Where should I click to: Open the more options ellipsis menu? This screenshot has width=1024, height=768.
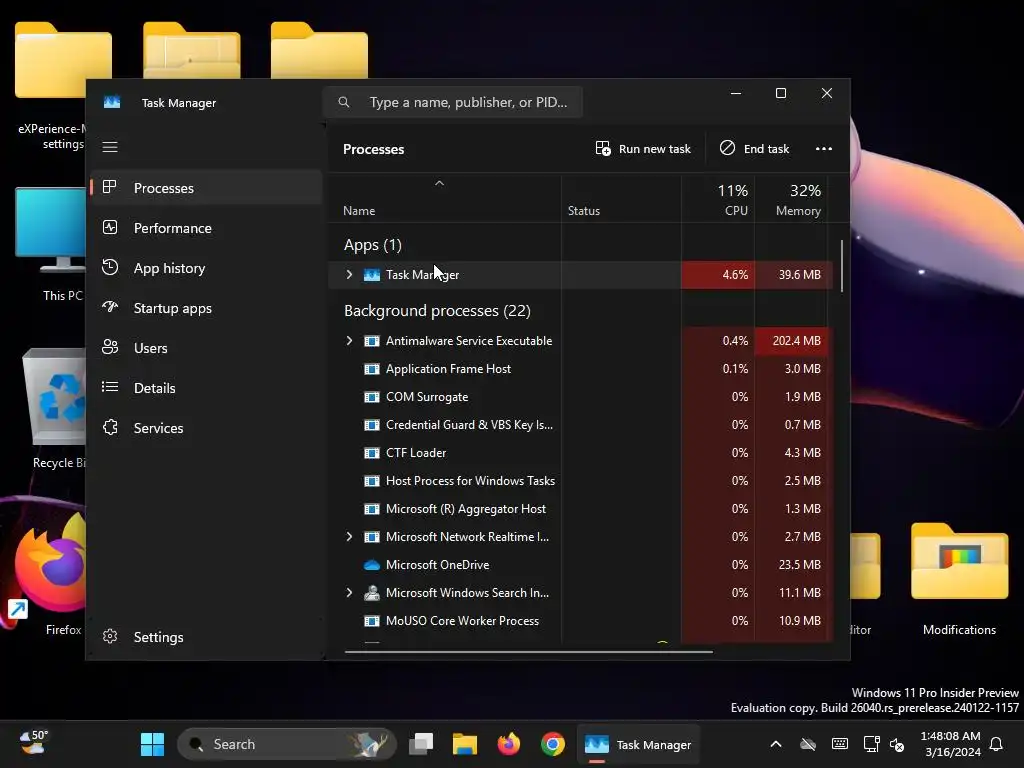(x=824, y=149)
